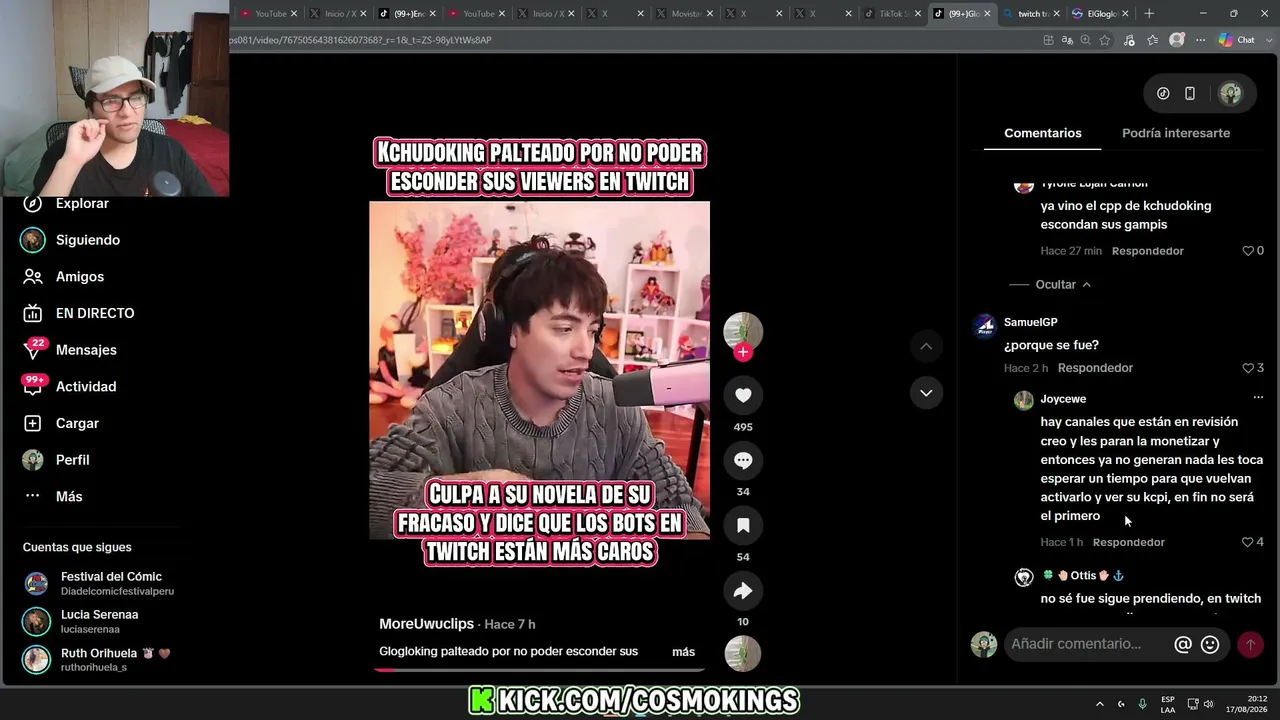
Task: Open the taskbar clock showing 20:12
Action: click(1246, 704)
